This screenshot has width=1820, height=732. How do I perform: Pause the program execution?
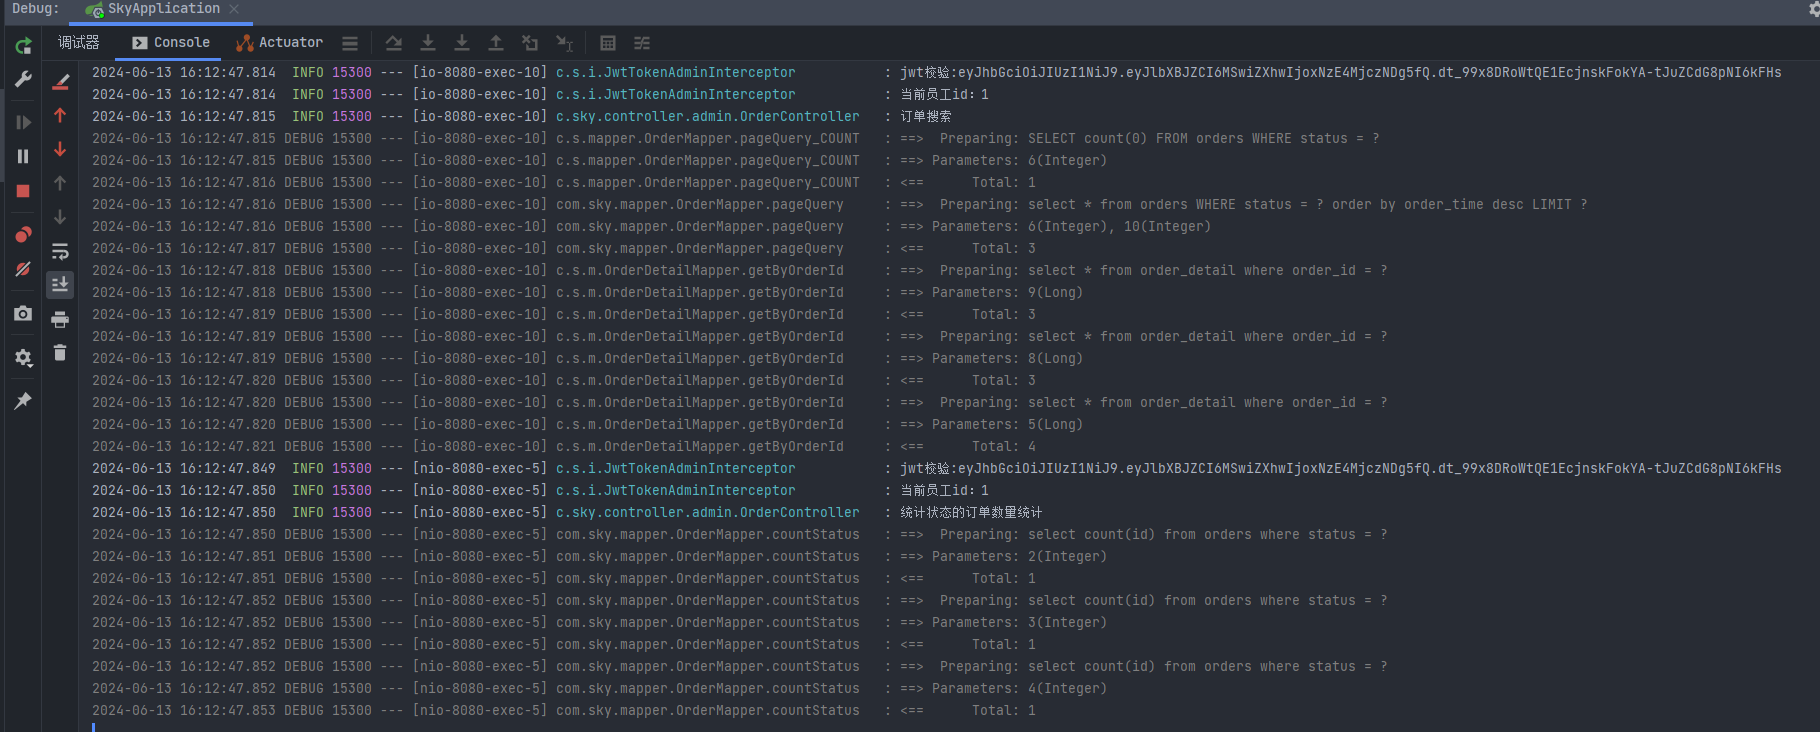point(23,156)
